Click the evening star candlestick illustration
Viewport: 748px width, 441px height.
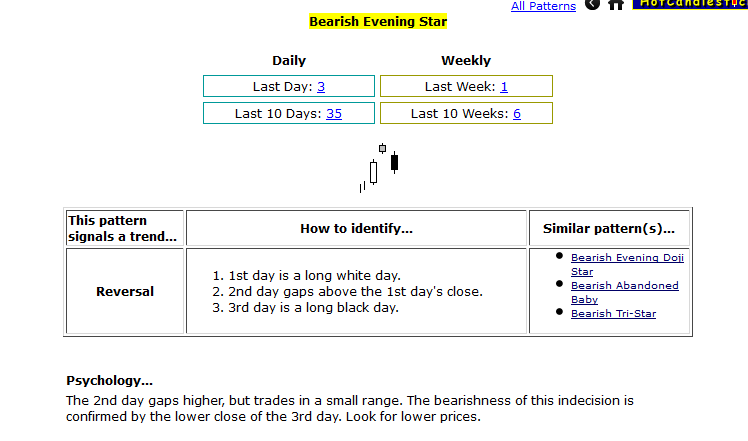coord(379,168)
